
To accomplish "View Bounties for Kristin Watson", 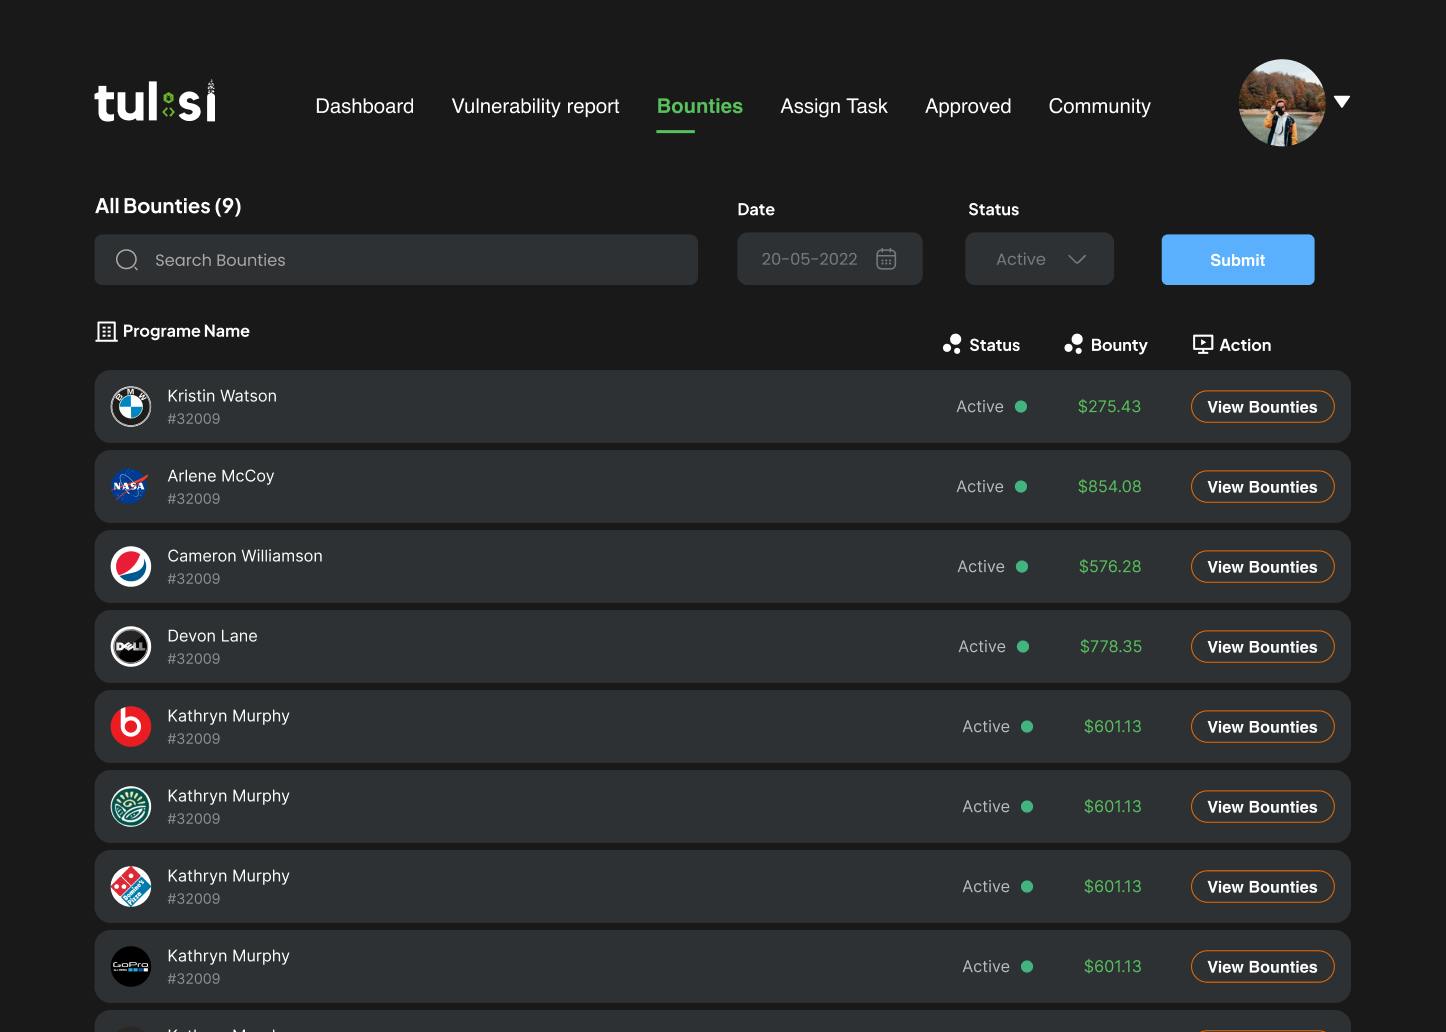I will click(x=1262, y=407).
